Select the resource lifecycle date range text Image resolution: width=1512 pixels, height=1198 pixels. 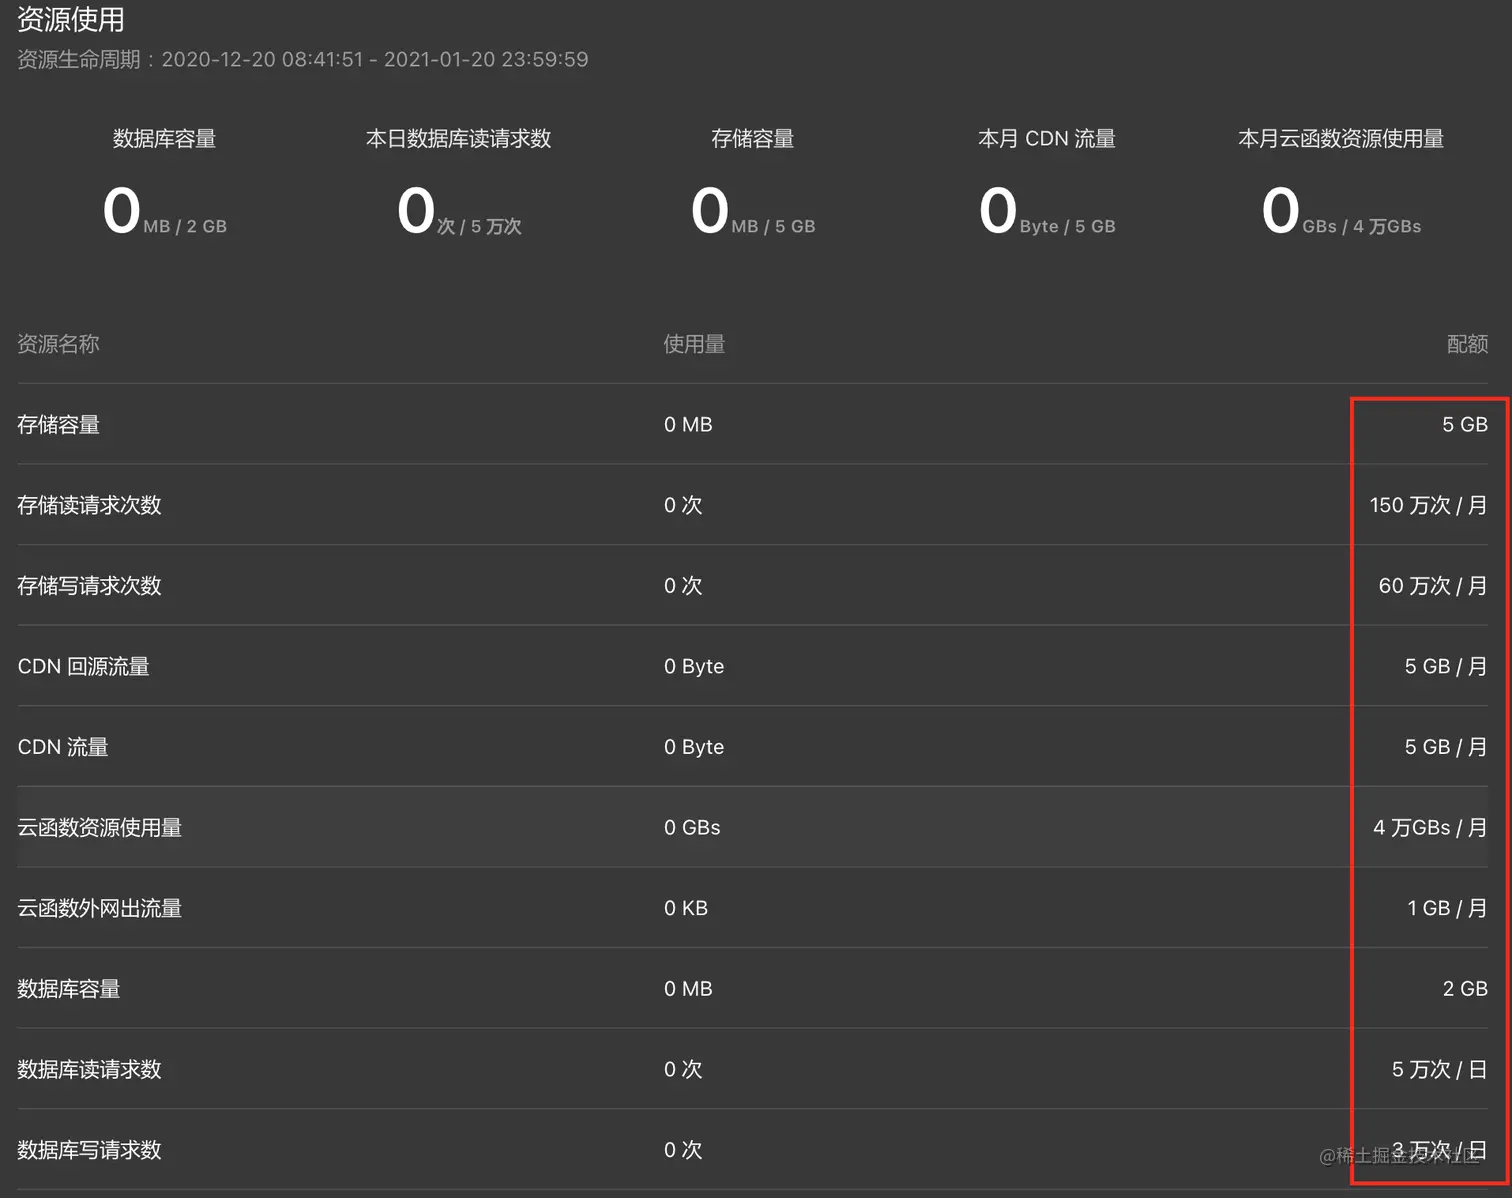375,59
